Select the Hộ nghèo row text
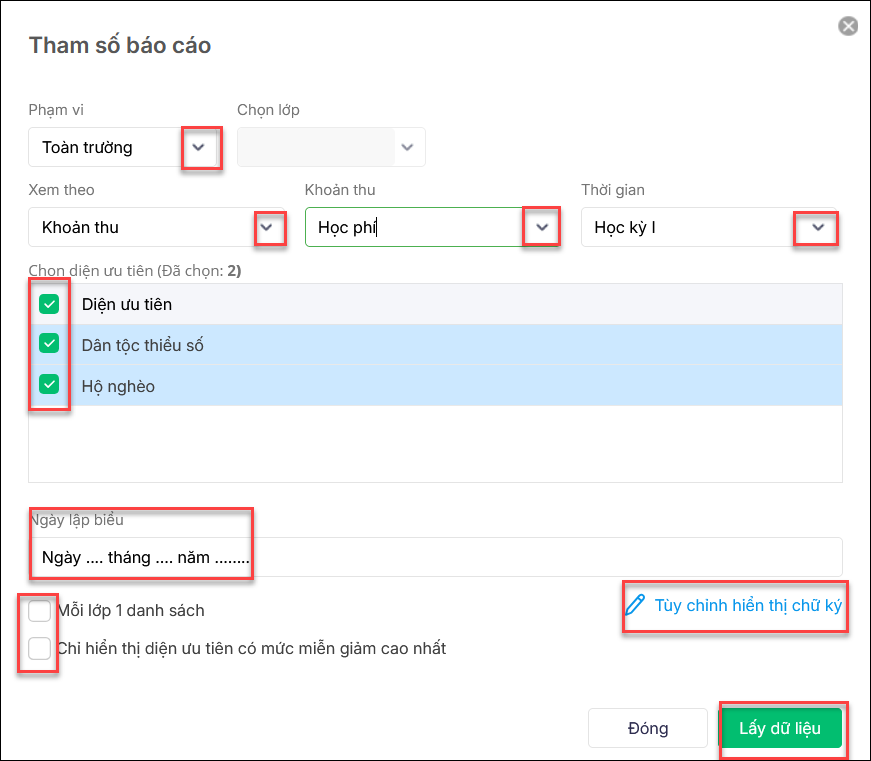This screenshot has width=871, height=761. 118,386
